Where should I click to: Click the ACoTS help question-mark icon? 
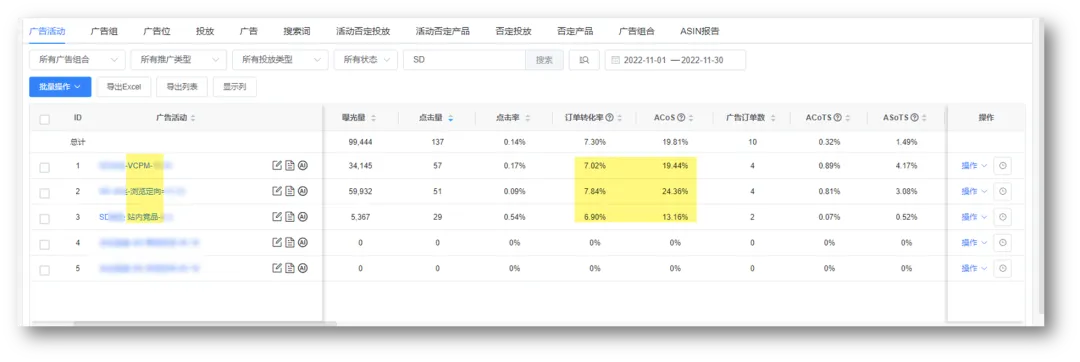click(838, 118)
